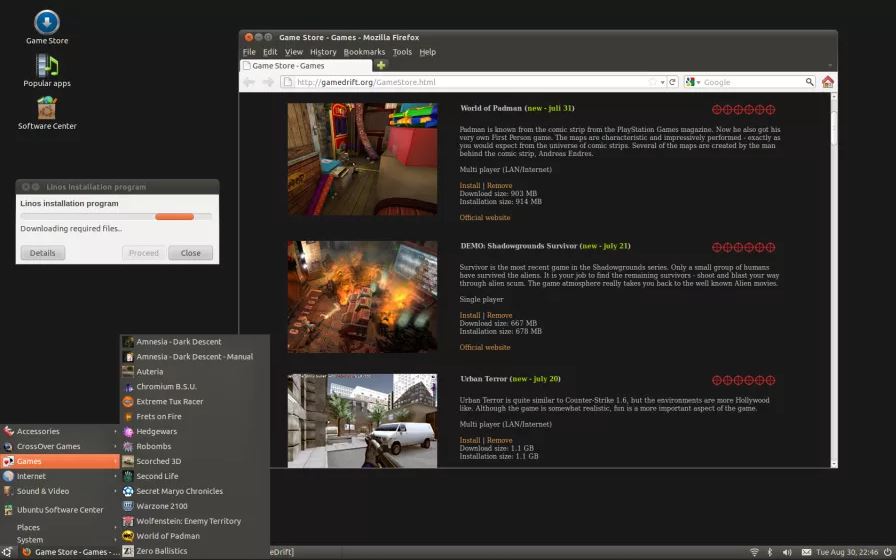Click the Firefox home button
The width and height of the screenshot is (896, 560).
[x=827, y=82]
